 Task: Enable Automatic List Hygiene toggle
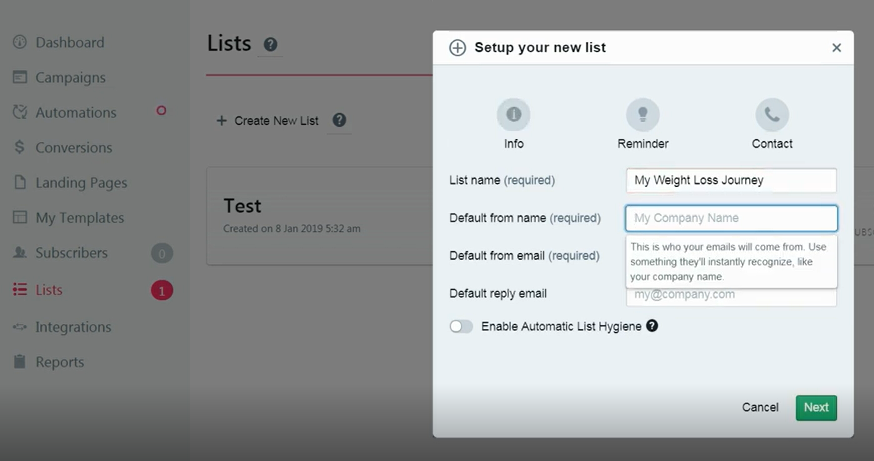(x=461, y=326)
